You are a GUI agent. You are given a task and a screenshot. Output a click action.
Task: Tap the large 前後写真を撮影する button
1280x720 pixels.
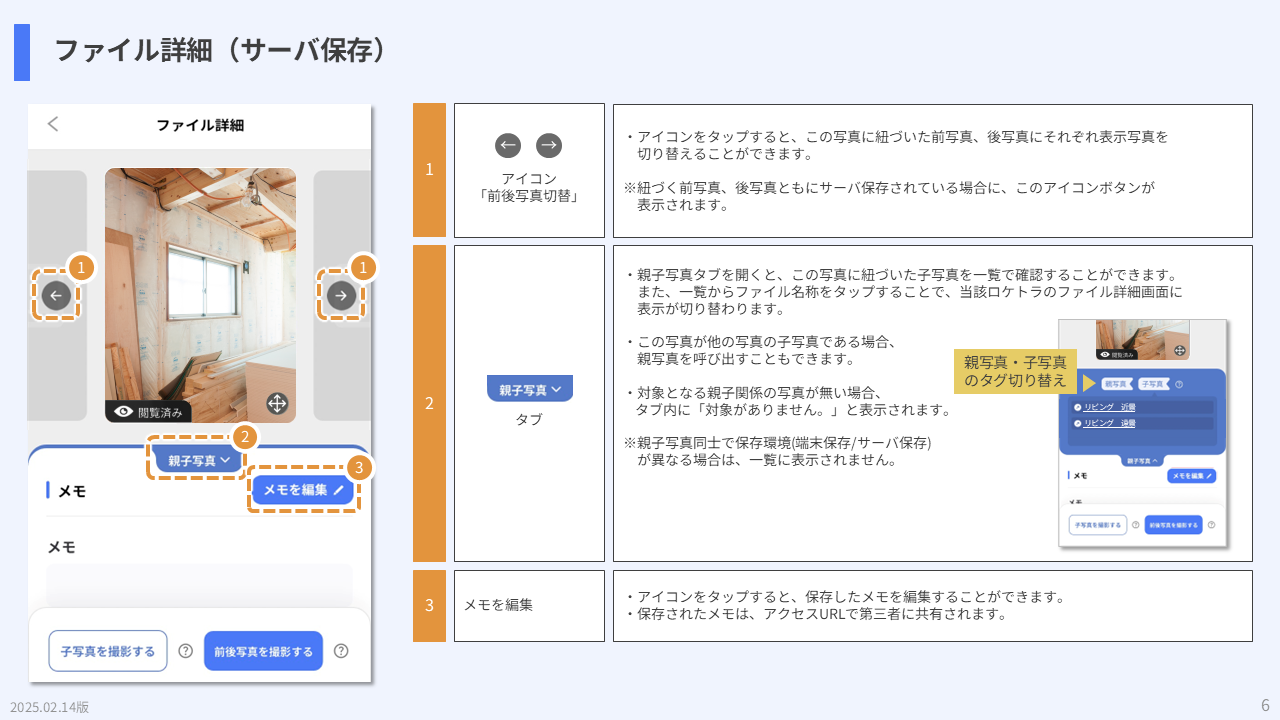point(263,651)
